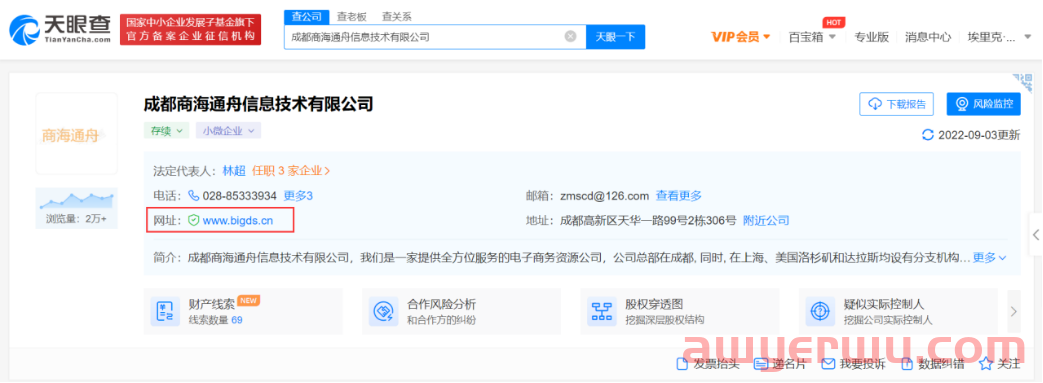
Task: Click the 天眼一下 search button
Action: tap(615, 37)
